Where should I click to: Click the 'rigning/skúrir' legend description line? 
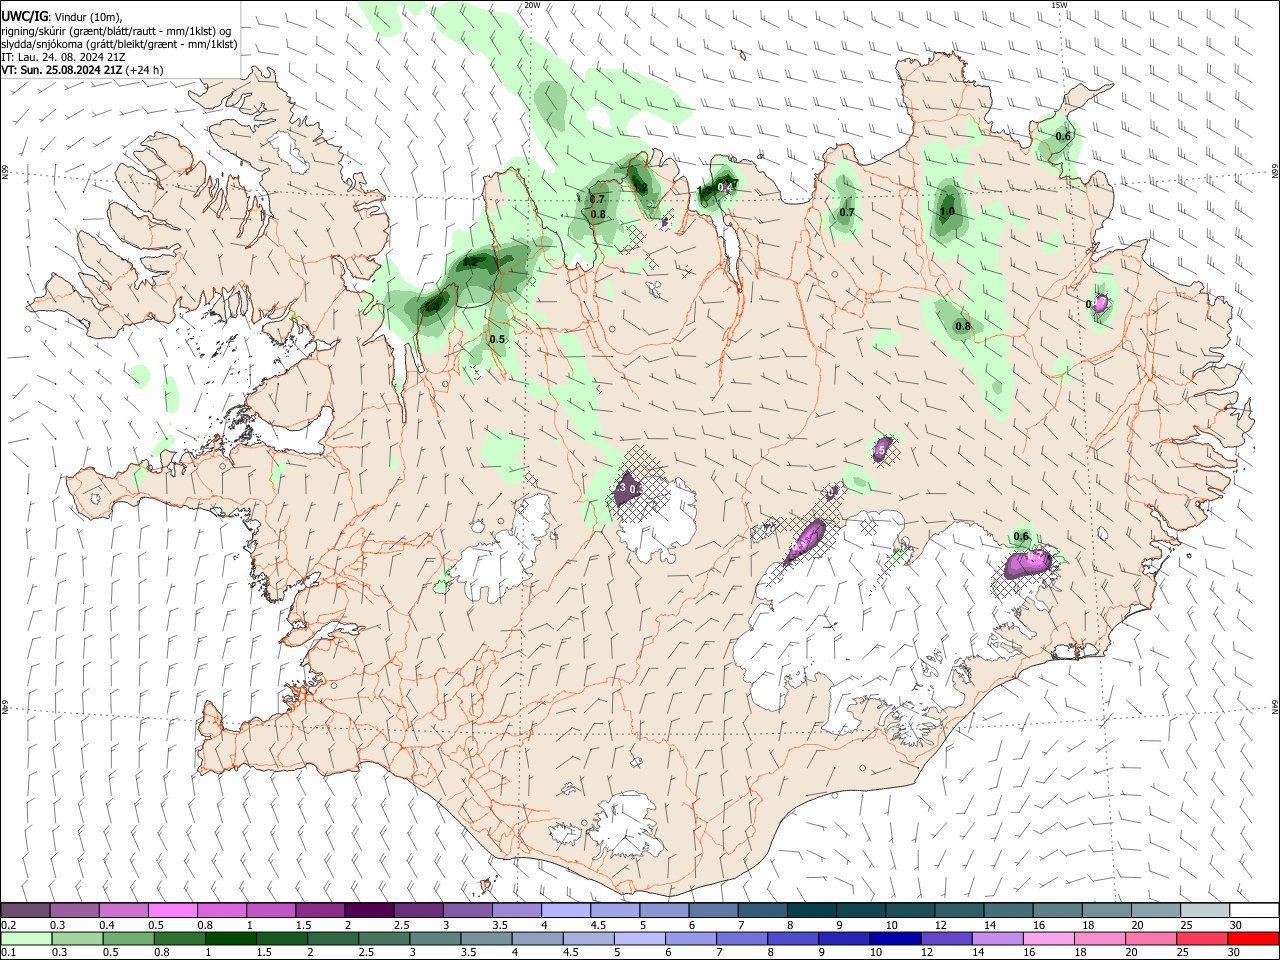[x=117, y=31]
